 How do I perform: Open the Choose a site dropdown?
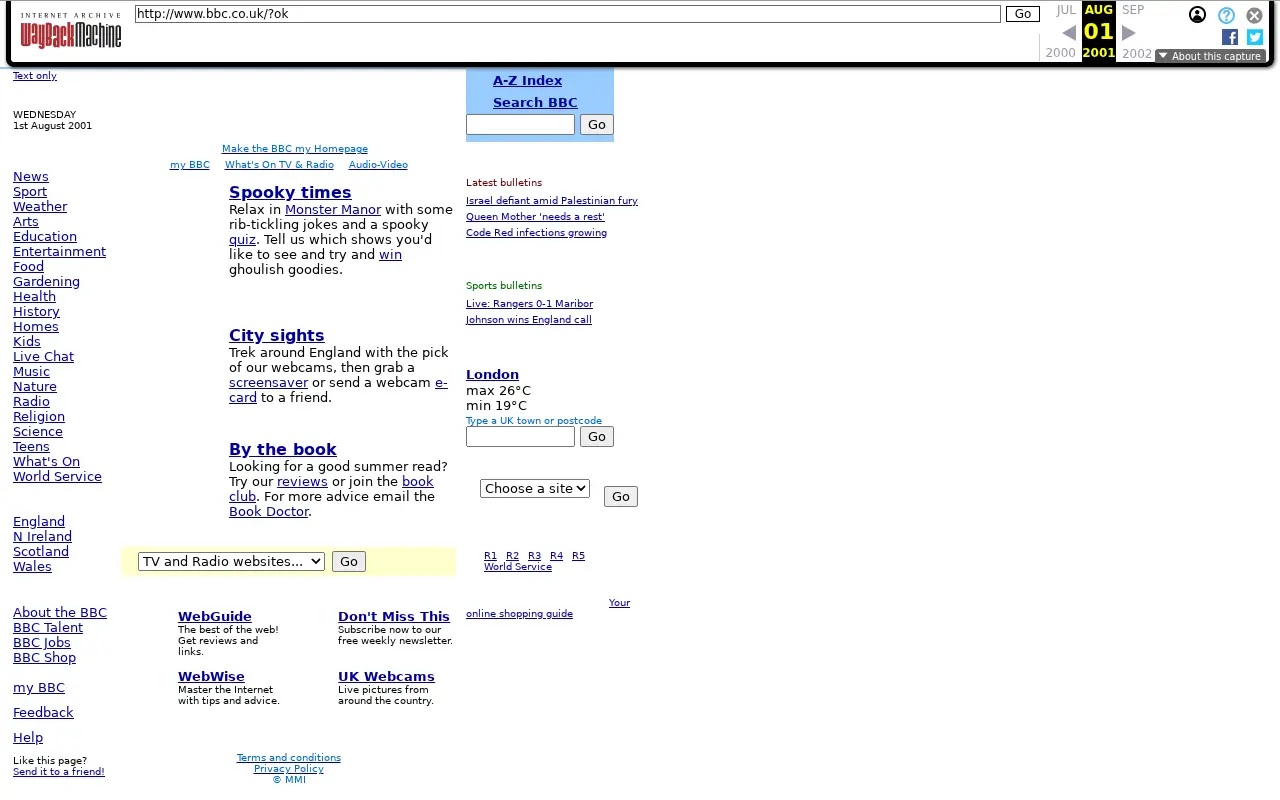pos(535,488)
